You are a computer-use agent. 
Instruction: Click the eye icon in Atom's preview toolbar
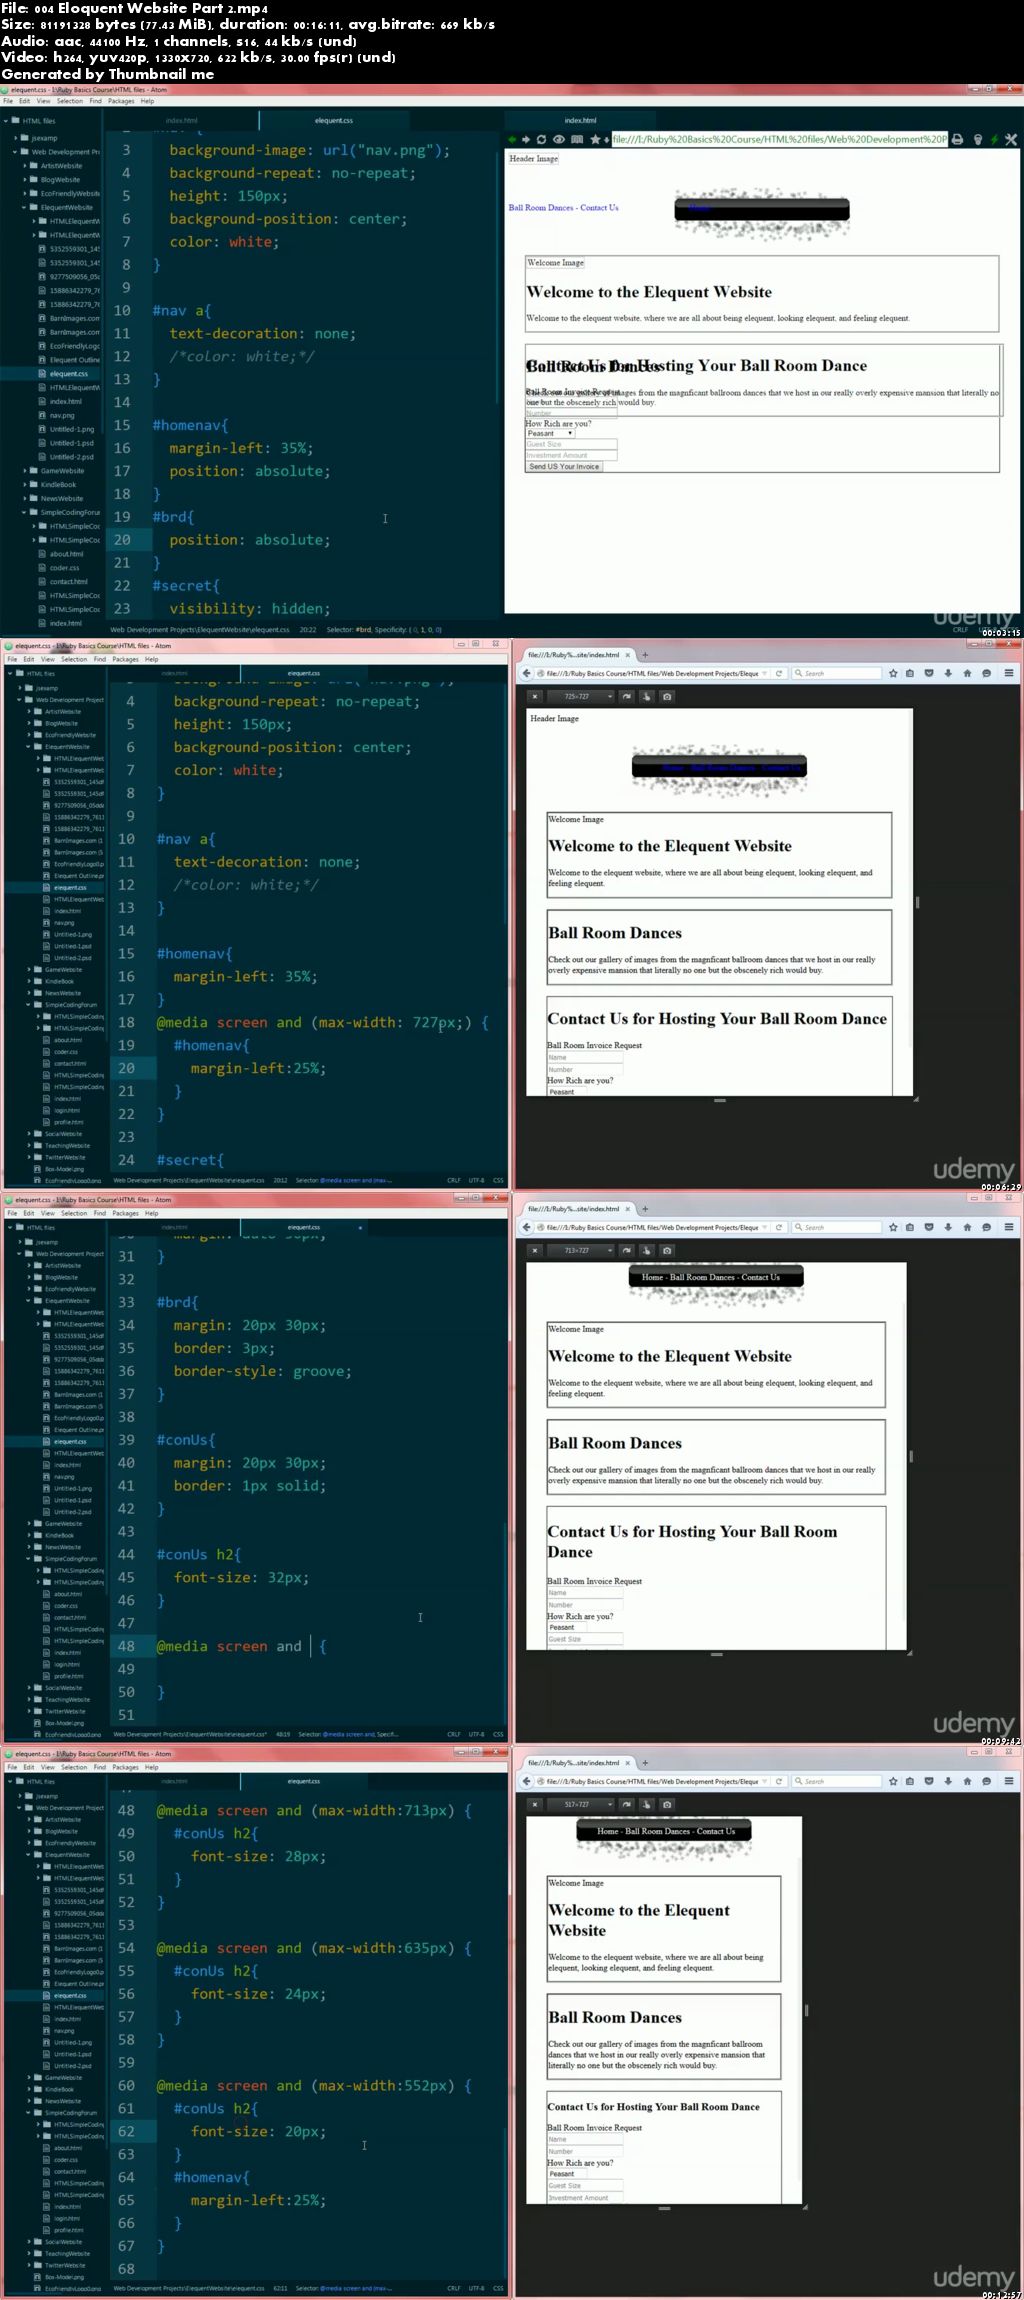tap(559, 140)
